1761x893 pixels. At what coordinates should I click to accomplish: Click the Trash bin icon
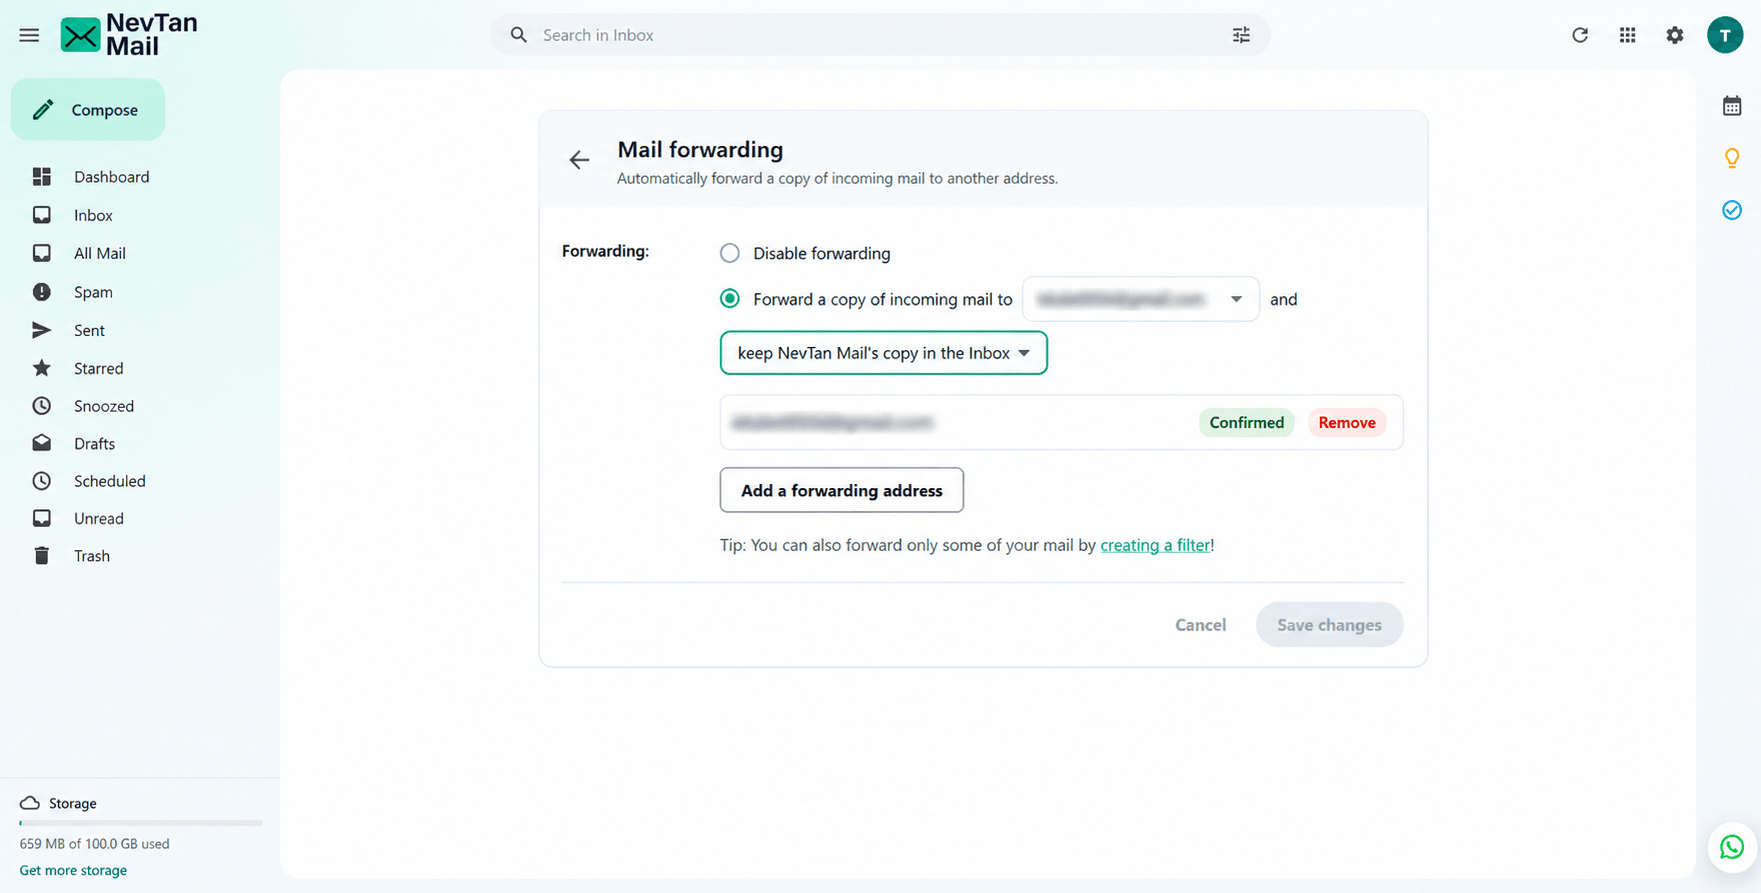[x=41, y=556]
